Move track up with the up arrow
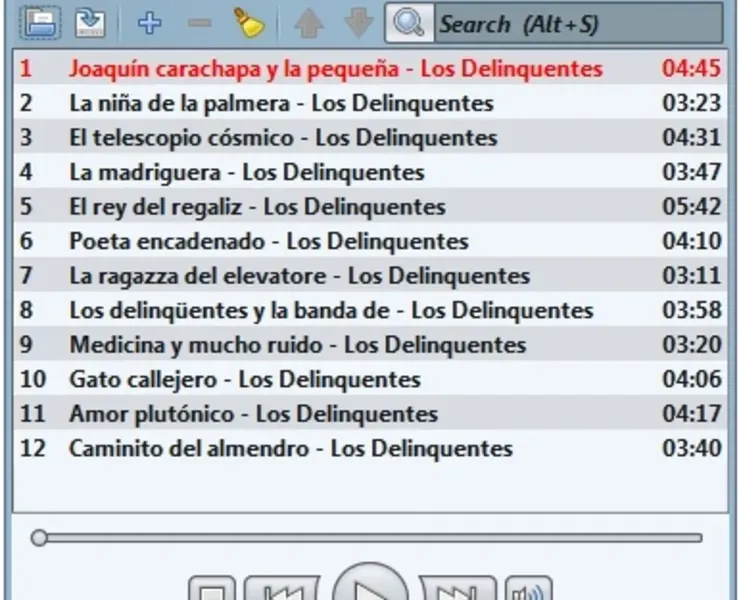739x600 pixels. 309,23
